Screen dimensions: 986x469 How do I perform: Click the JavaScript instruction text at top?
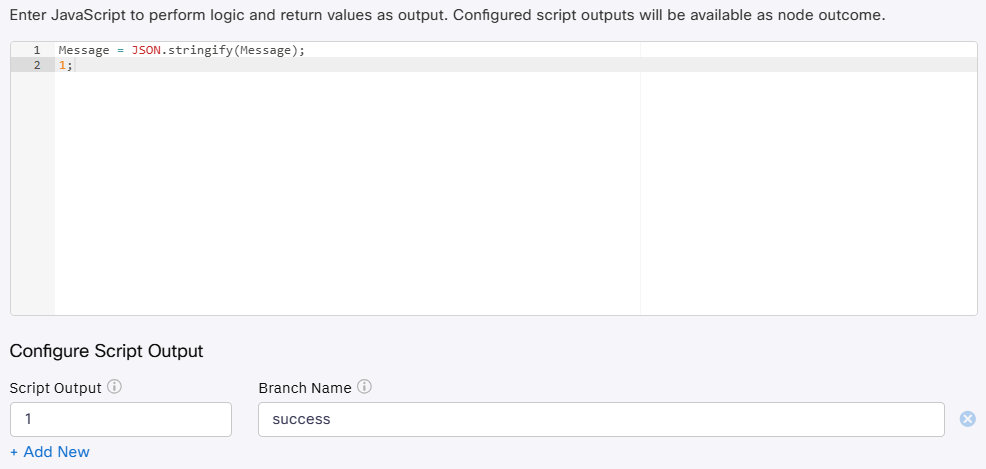coord(447,16)
